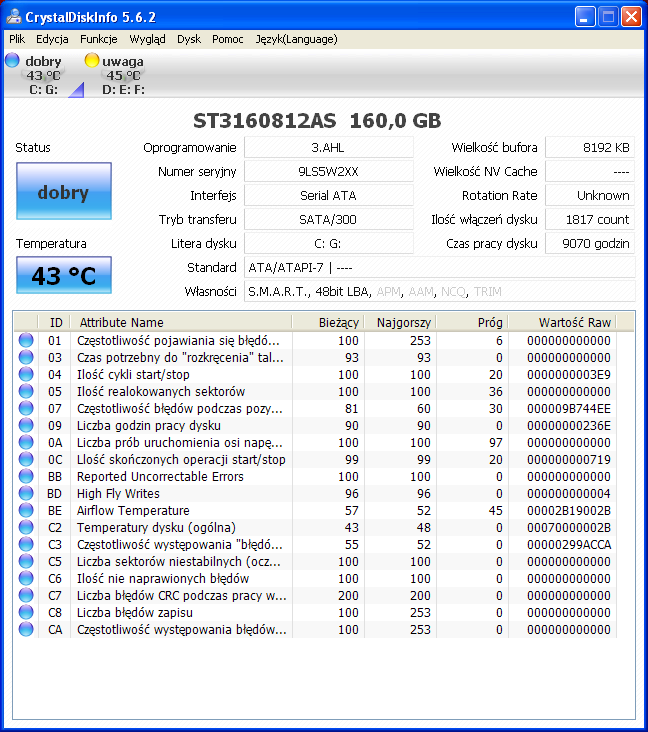Click the status orb of attribute CA

coord(26,629)
